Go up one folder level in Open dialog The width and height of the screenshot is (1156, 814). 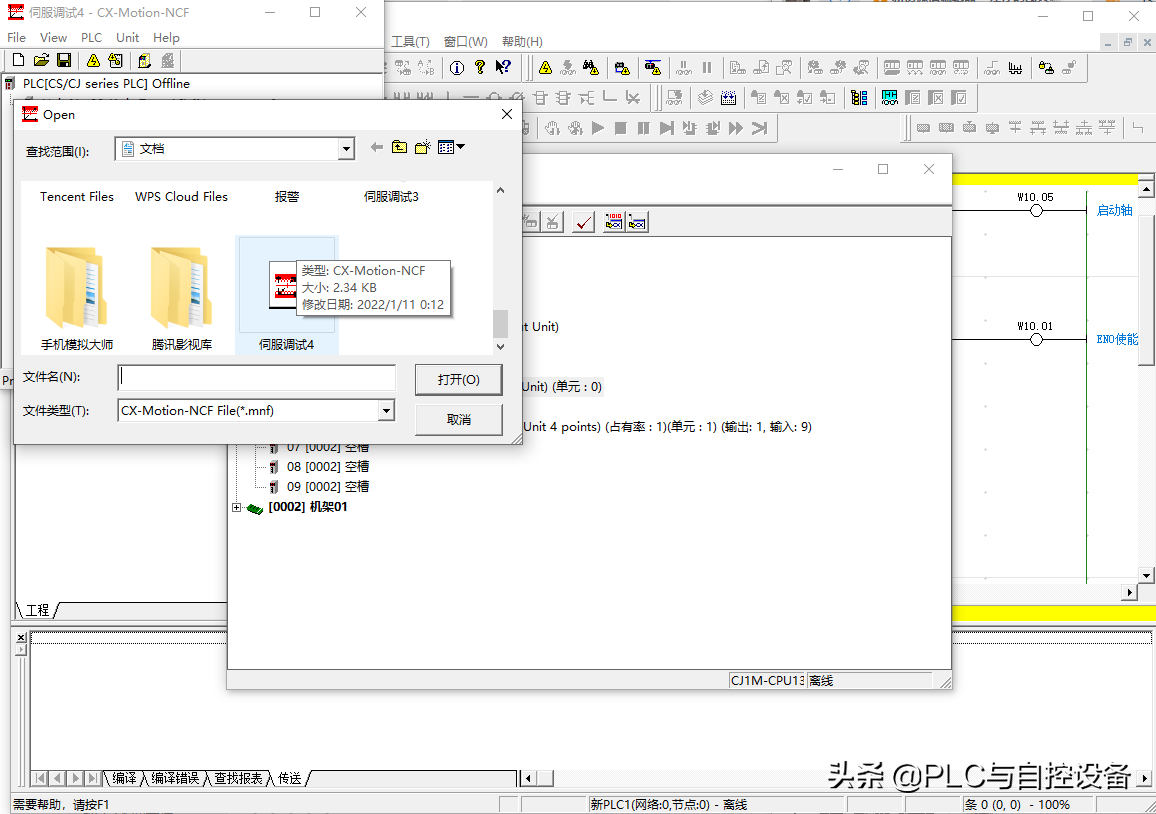(x=399, y=148)
